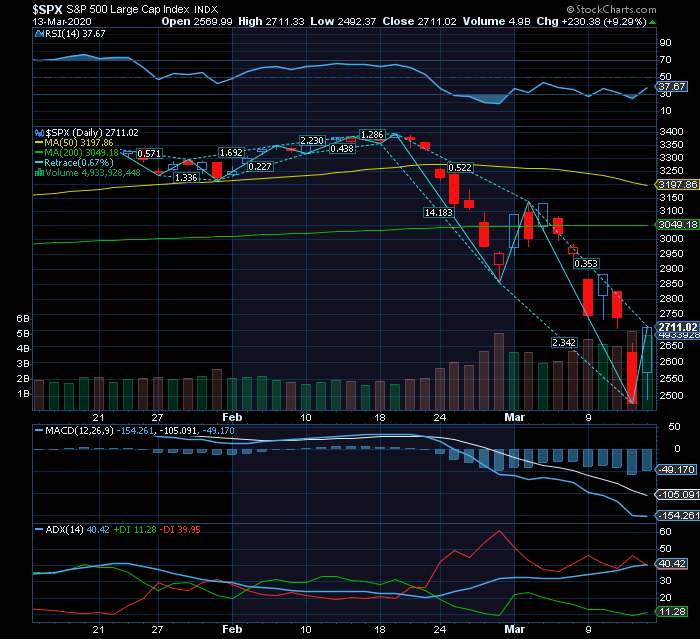Click the 1.692 retracement label

pos(231,153)
